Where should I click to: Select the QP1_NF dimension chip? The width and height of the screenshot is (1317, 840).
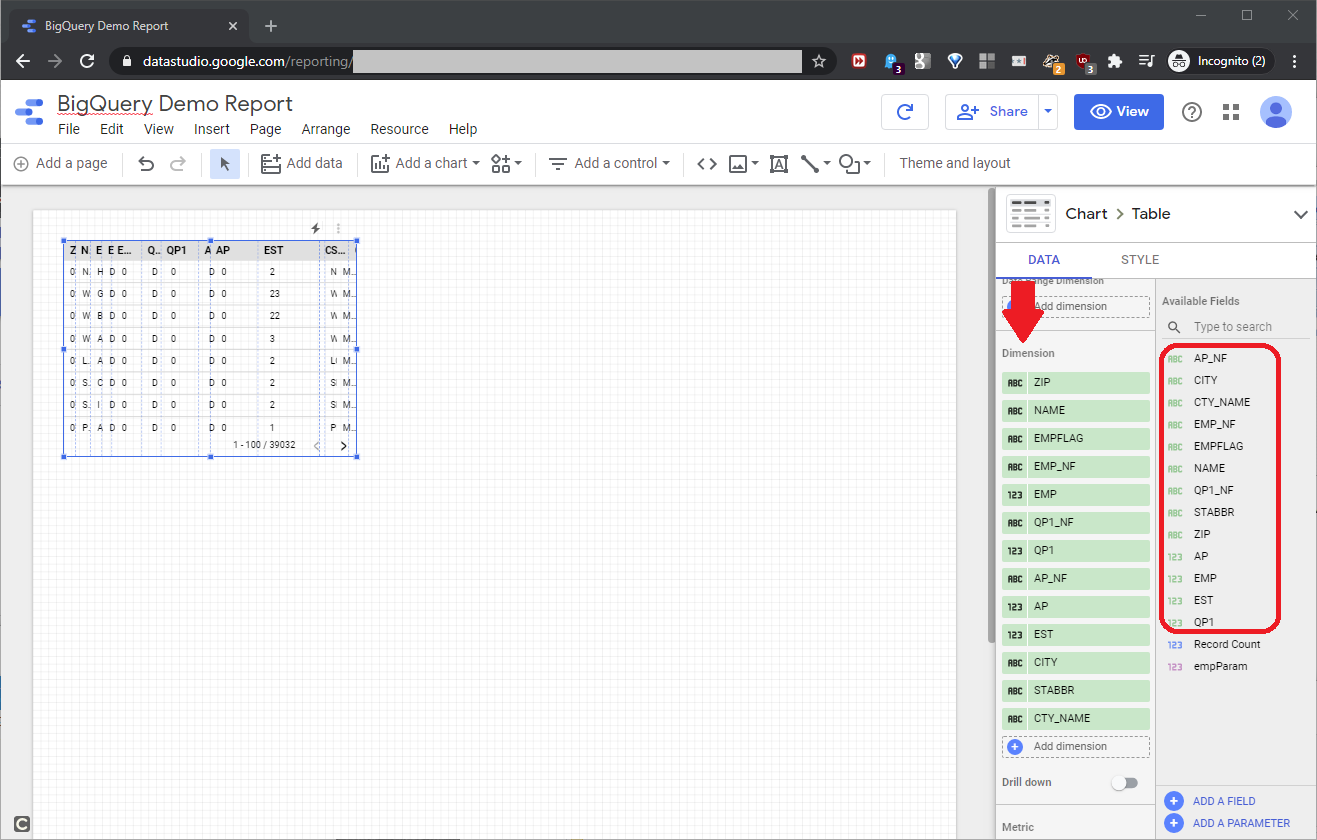tap(1076, 522)
